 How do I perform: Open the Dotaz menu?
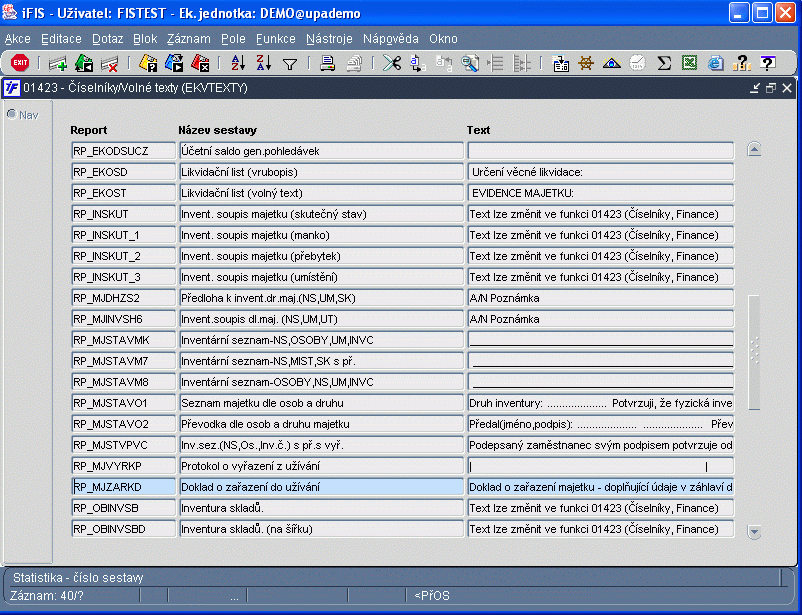tap(107, 39)
